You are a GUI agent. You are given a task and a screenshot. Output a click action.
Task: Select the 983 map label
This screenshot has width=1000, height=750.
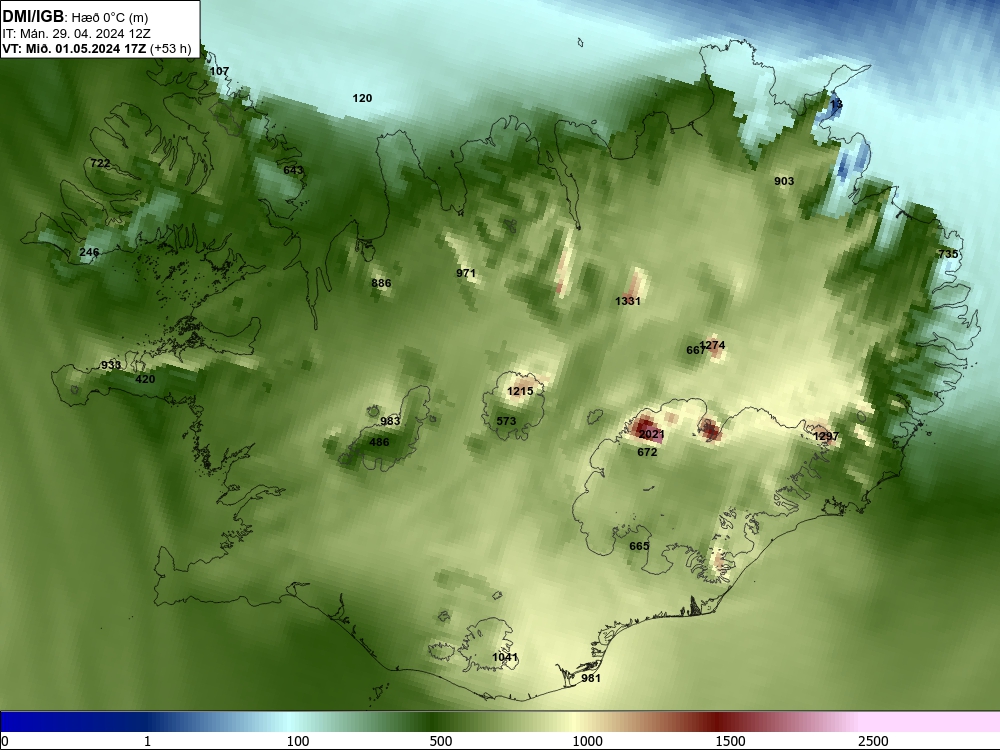[x=390, y=421]
